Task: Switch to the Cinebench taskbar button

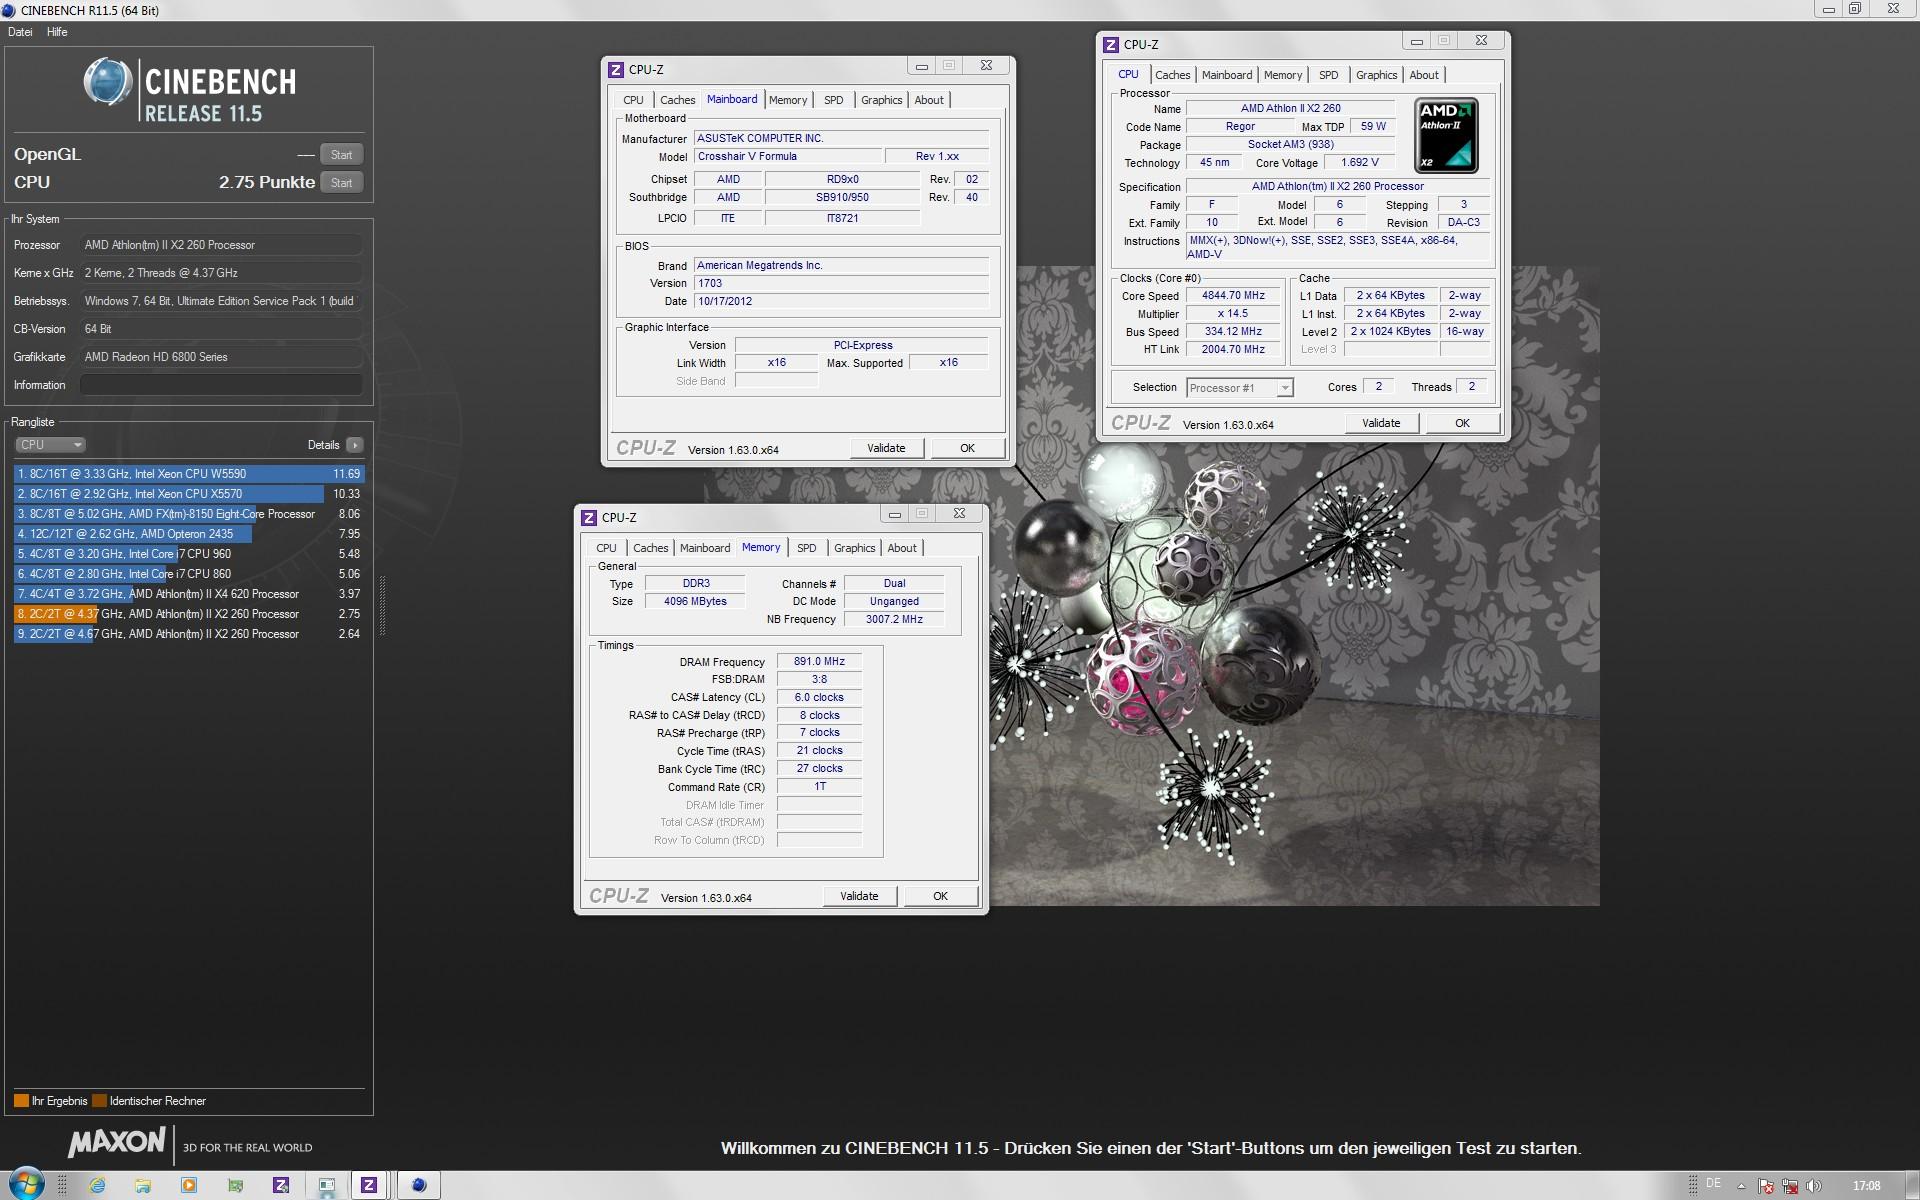Action: click(419, 1186)
